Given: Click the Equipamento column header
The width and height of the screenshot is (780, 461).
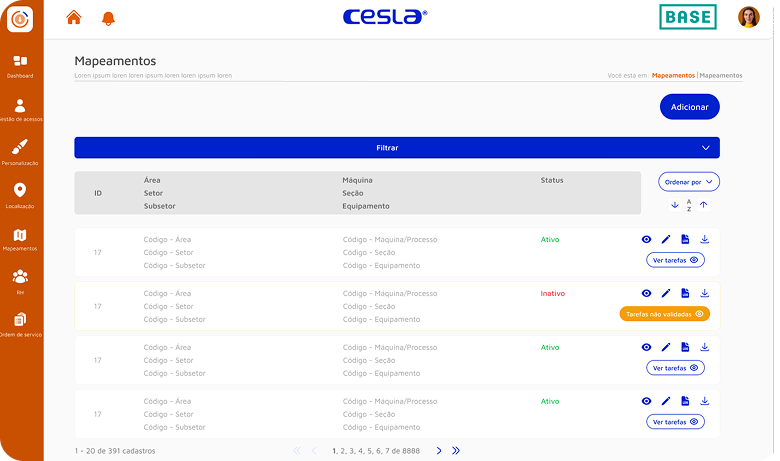Looking at the screenshot, I should point(366,206).
